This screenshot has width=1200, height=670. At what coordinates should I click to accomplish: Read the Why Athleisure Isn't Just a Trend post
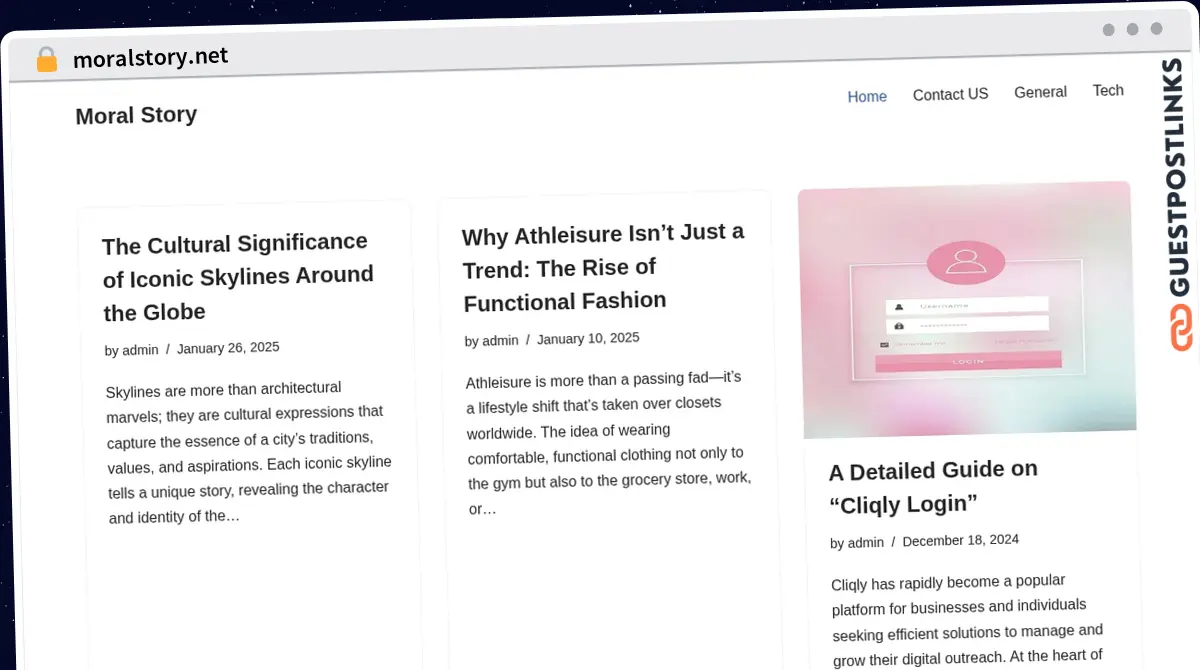point(603,267)
